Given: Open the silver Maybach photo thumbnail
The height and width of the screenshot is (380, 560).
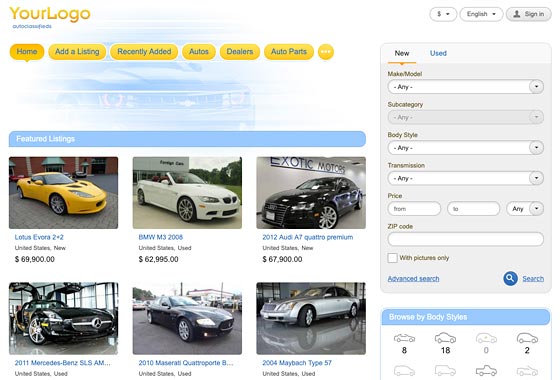Looking at the screenshot, I should pyautogui.click(x=311, y=319).
